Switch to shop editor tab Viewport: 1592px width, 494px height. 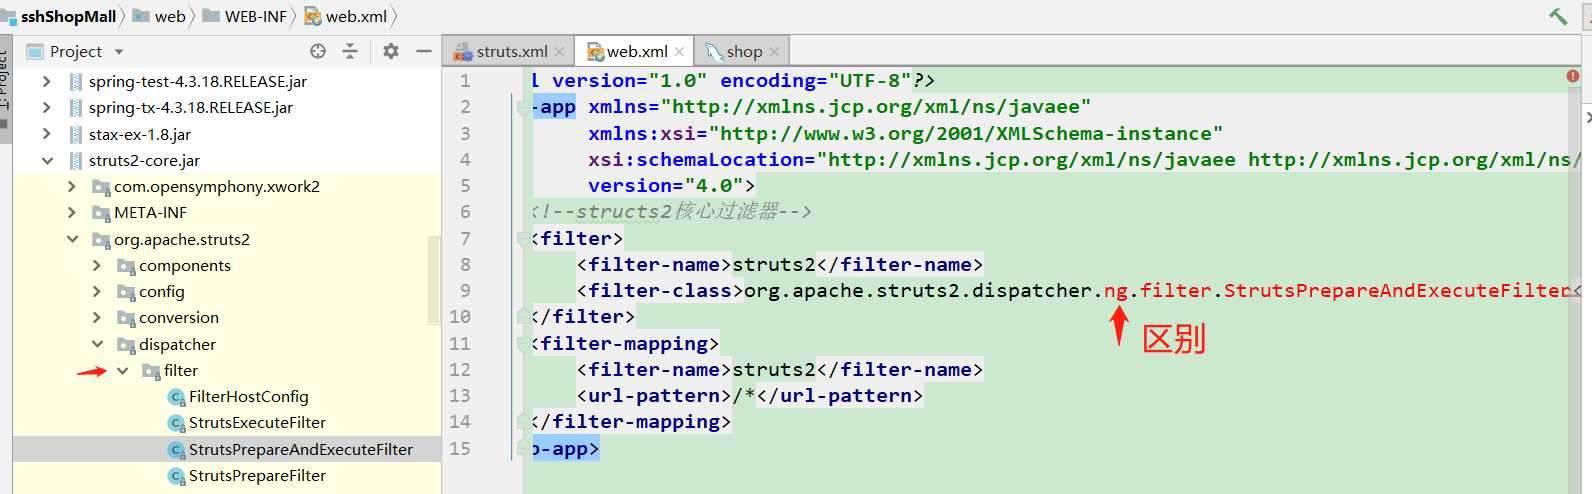click(743, 51)
